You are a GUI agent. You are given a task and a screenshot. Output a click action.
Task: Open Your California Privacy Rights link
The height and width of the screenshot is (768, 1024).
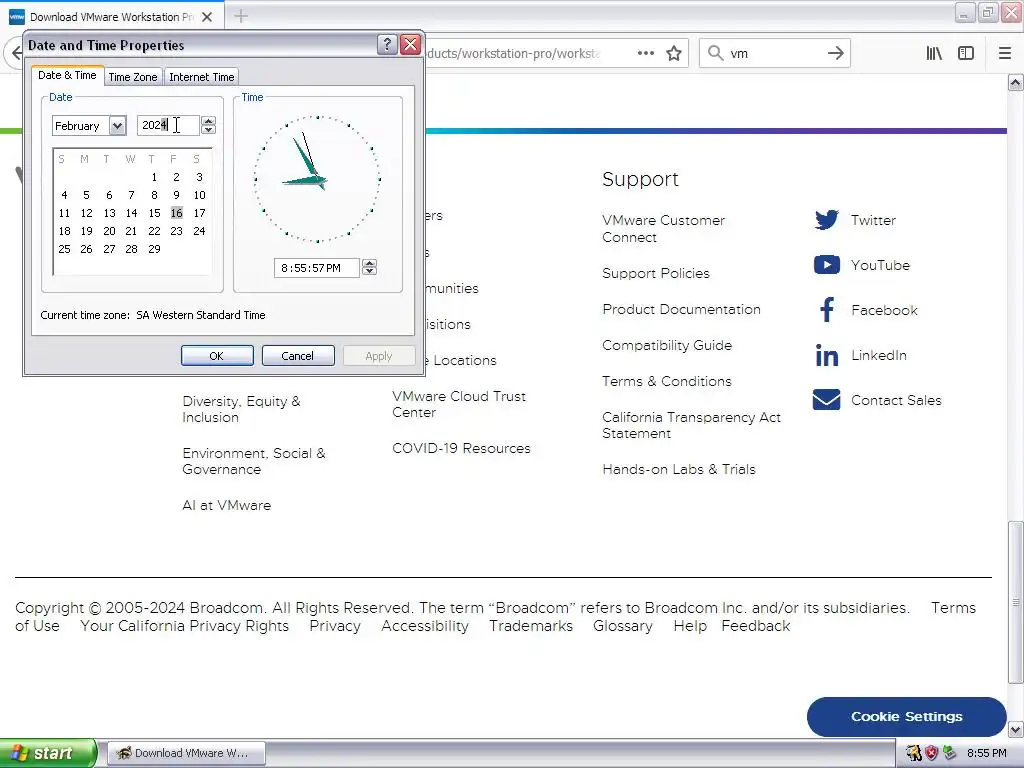pyautogui.click(x=184, y=626)
